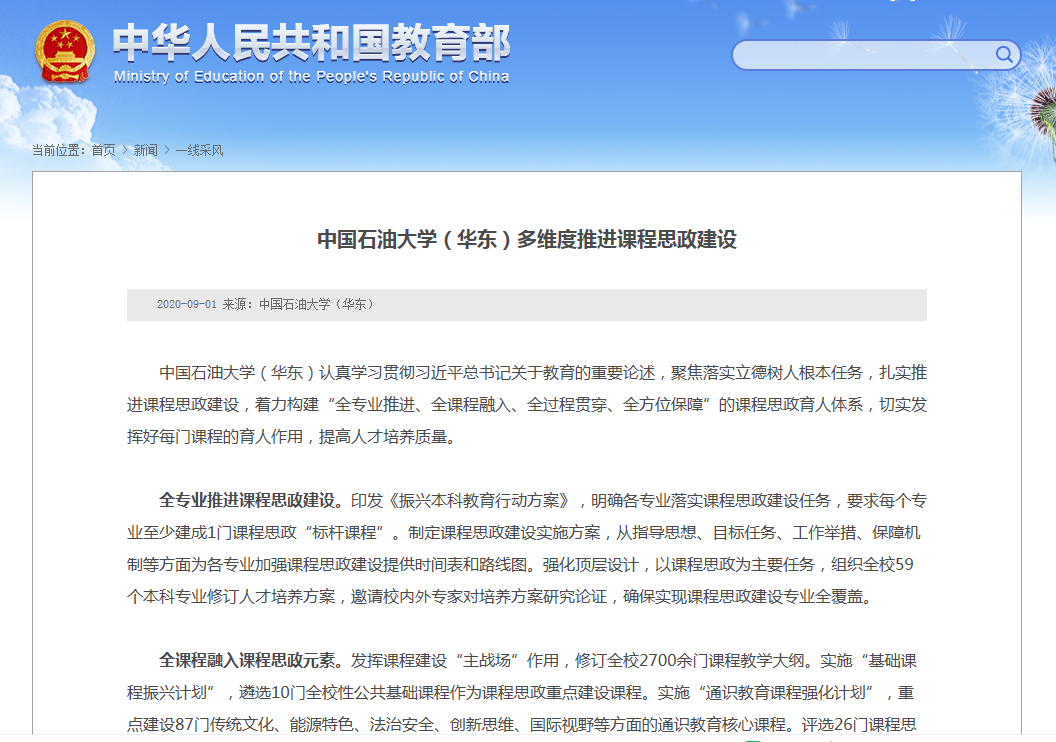The height and width of the screenshot is (742, 1056).
Task: Click the chevron between 首页 and 新闻
Action: point(125,150)
